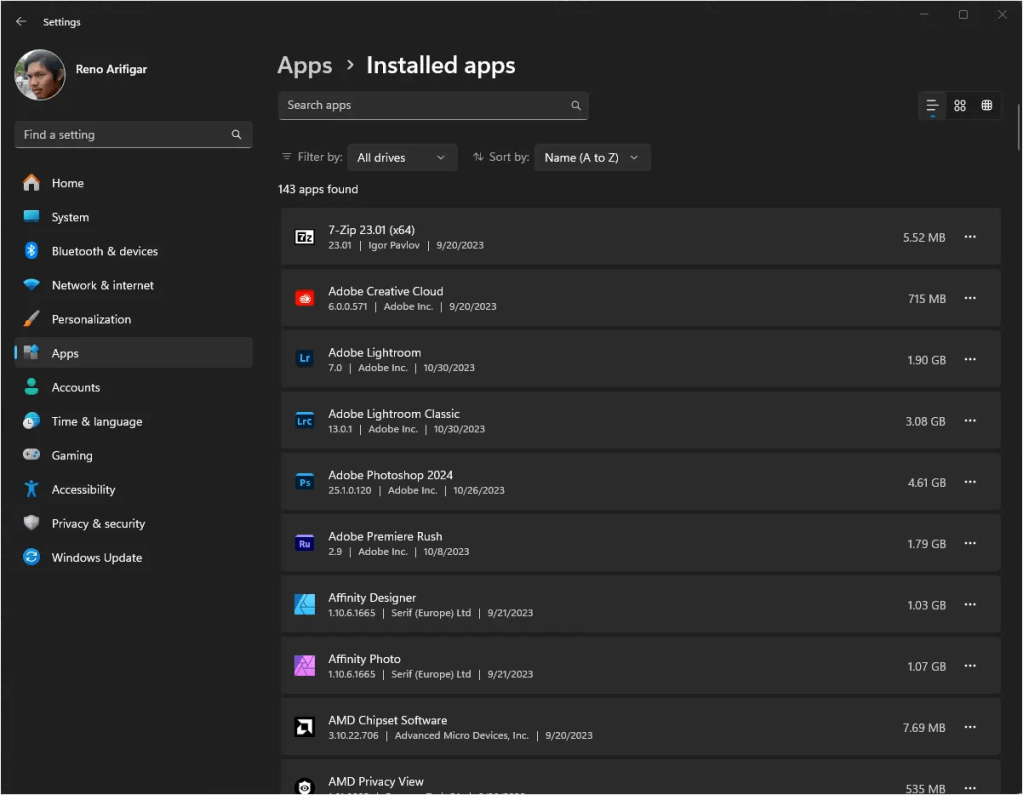Click the Gaming controller icon in sidebar

pyautogui.click(x=29, y=455)
